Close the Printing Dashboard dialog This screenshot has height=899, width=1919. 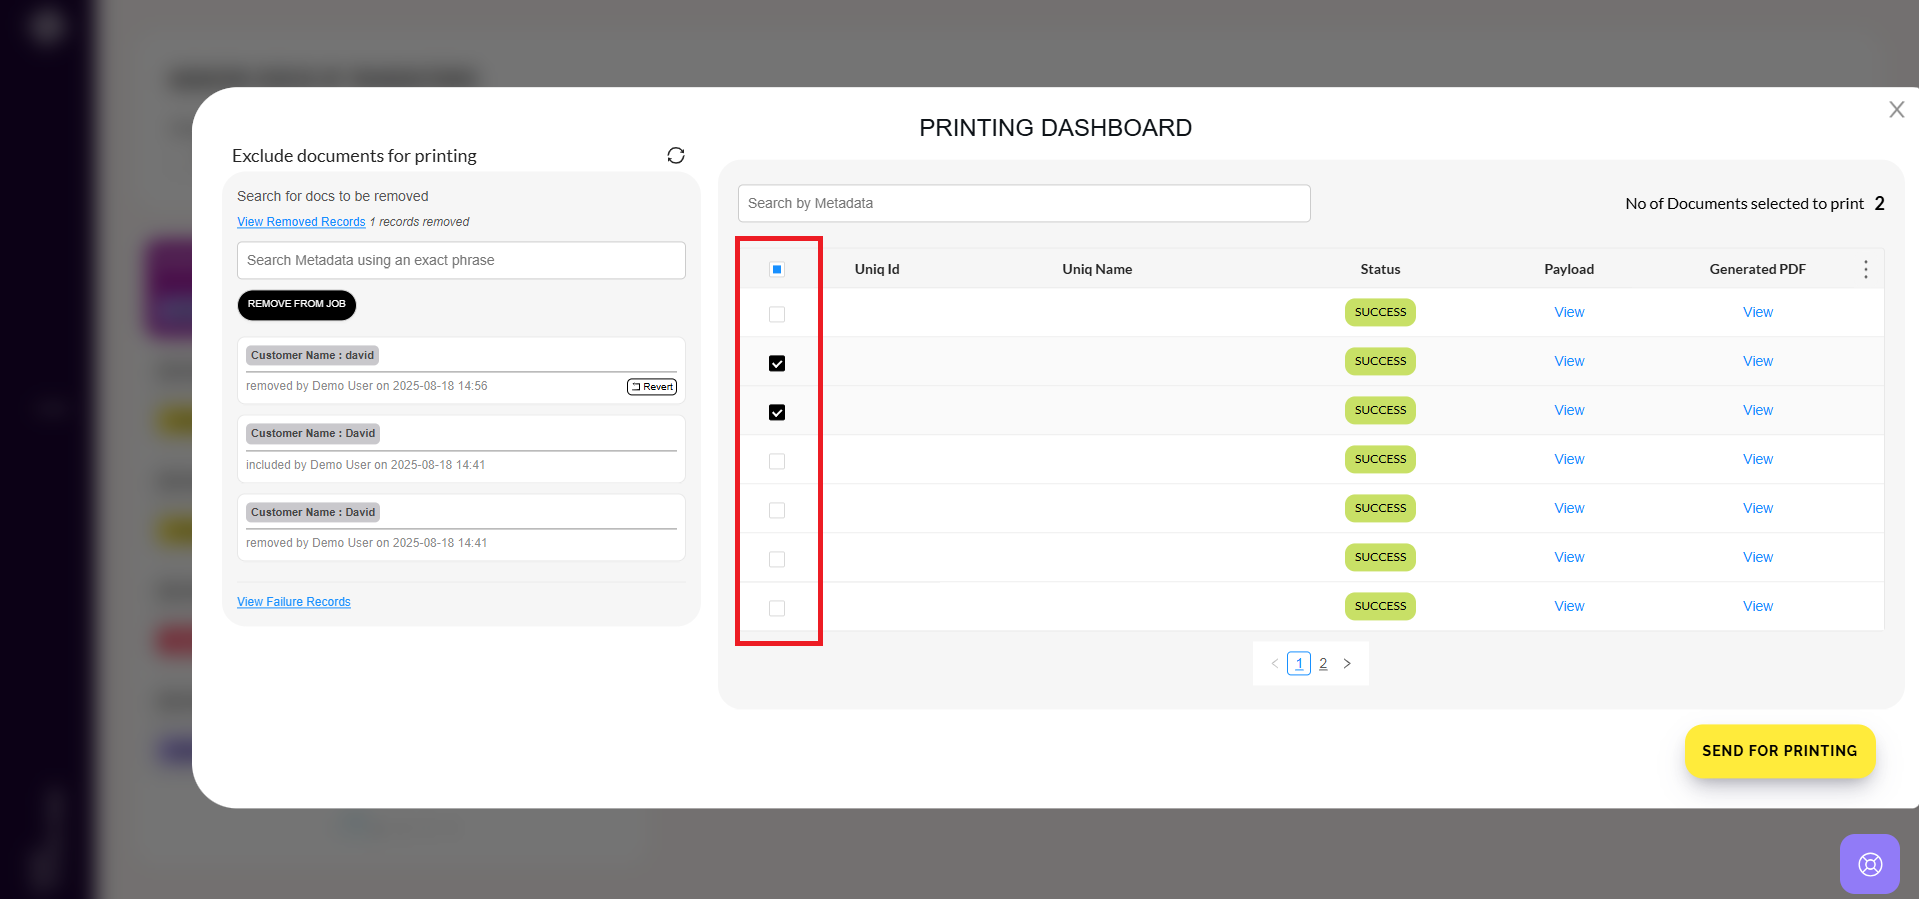coord(1896,110)
